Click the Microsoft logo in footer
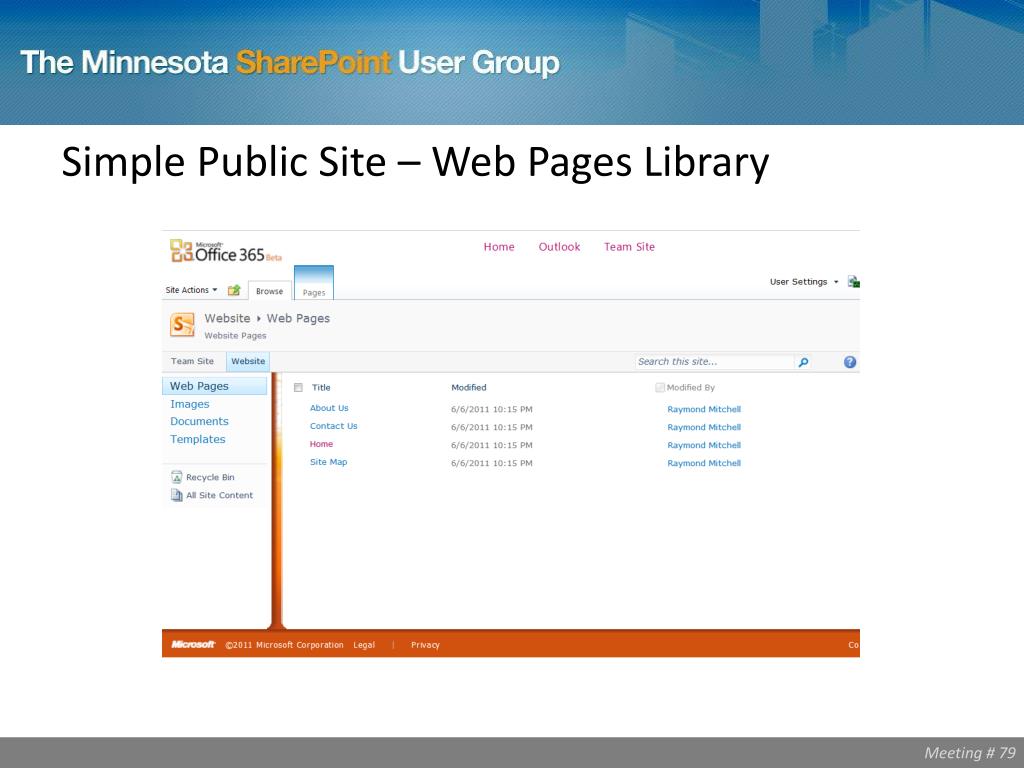 point(193,645)
